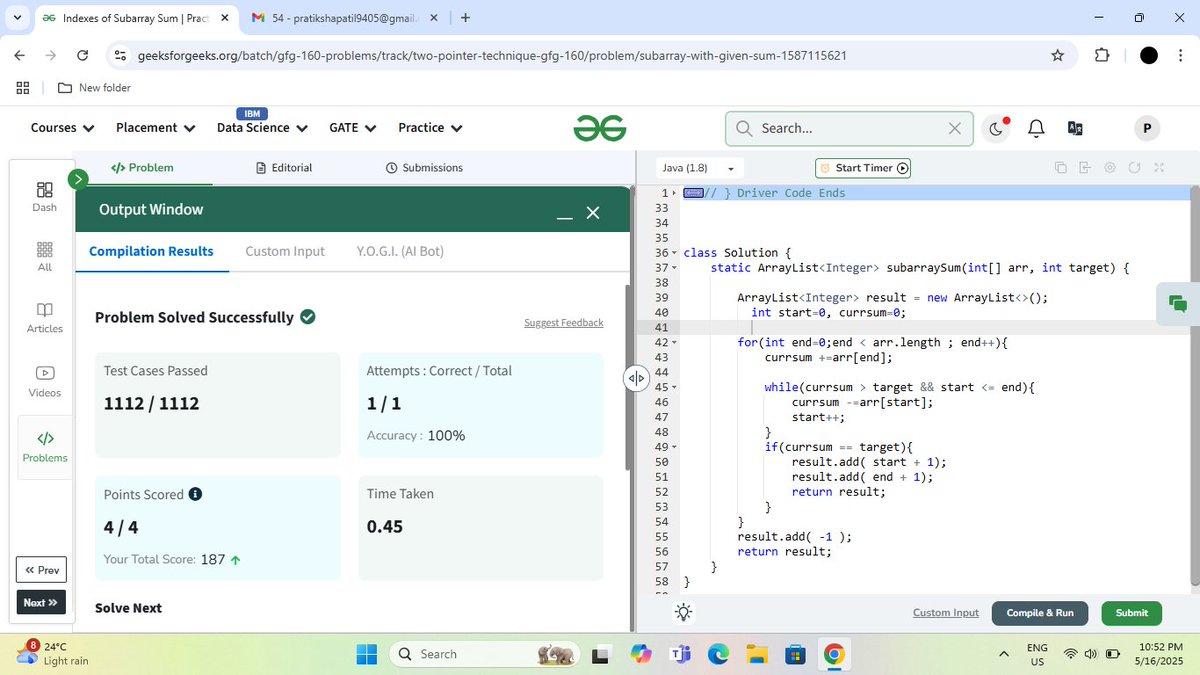Open Custom Input link below the editor
The image size is (1200, 675).
[946, 613]
